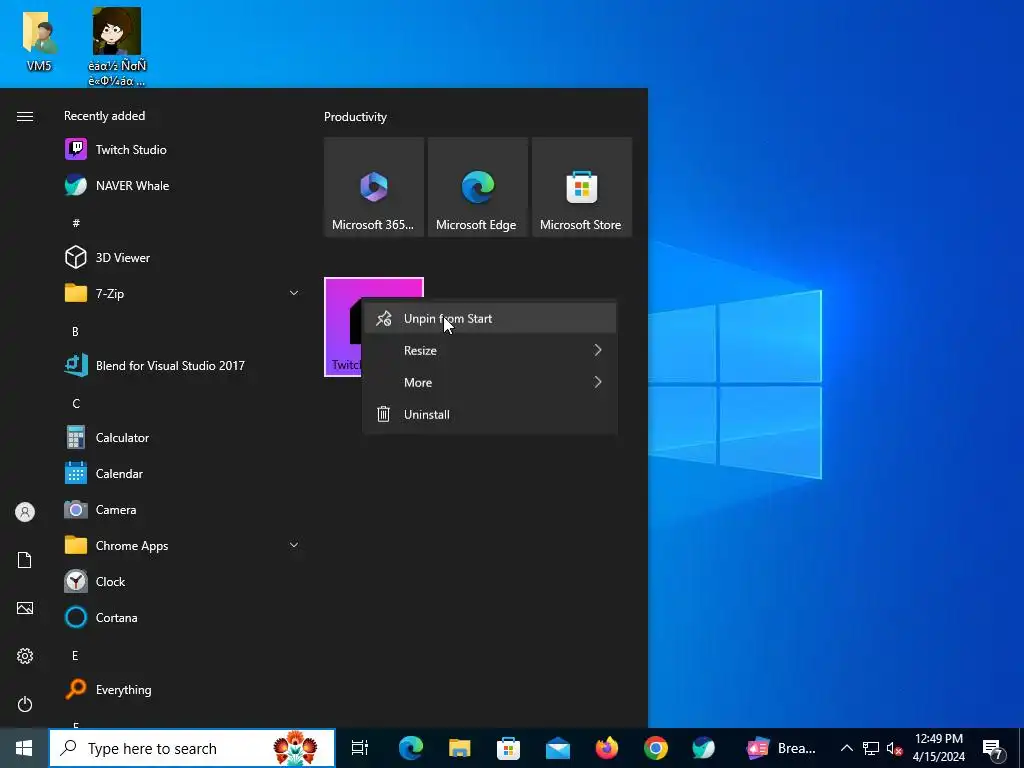Select Uninstall in the context menu
The image size is (1024, 768).
[490, 415]
